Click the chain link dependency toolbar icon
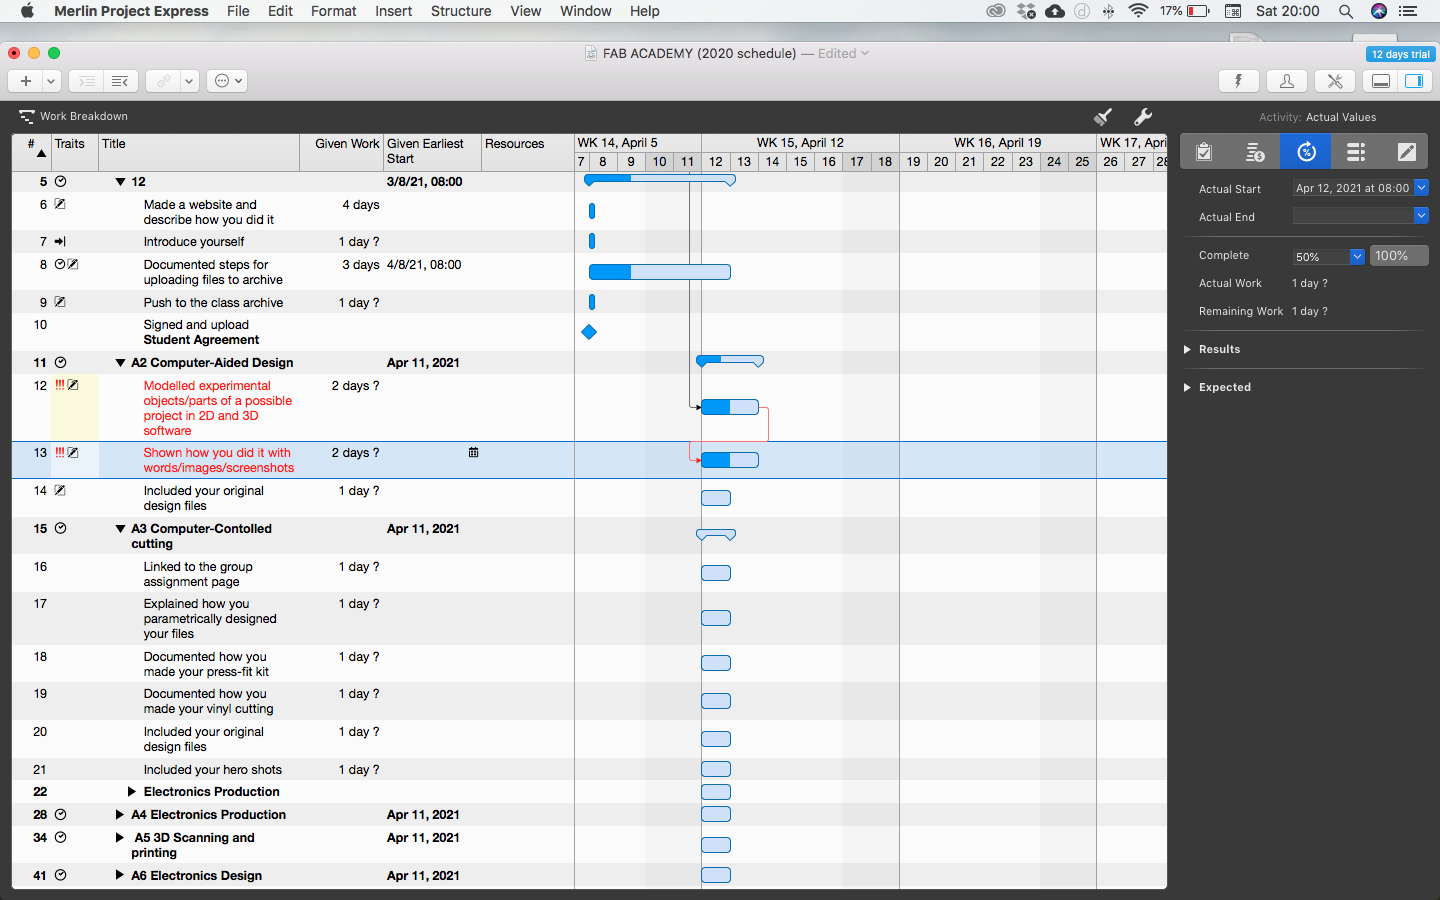Image resolution: width=1440 pixels, height=900 pixels. click(163, 81)
